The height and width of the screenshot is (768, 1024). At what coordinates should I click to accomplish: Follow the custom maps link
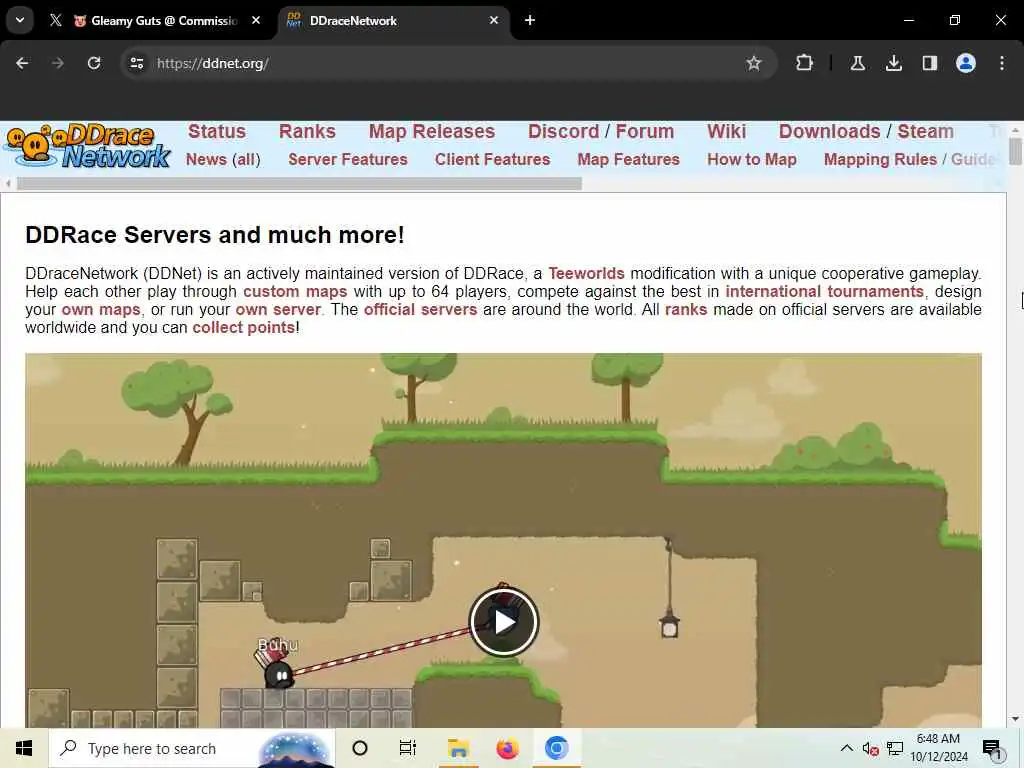[295, 291]
